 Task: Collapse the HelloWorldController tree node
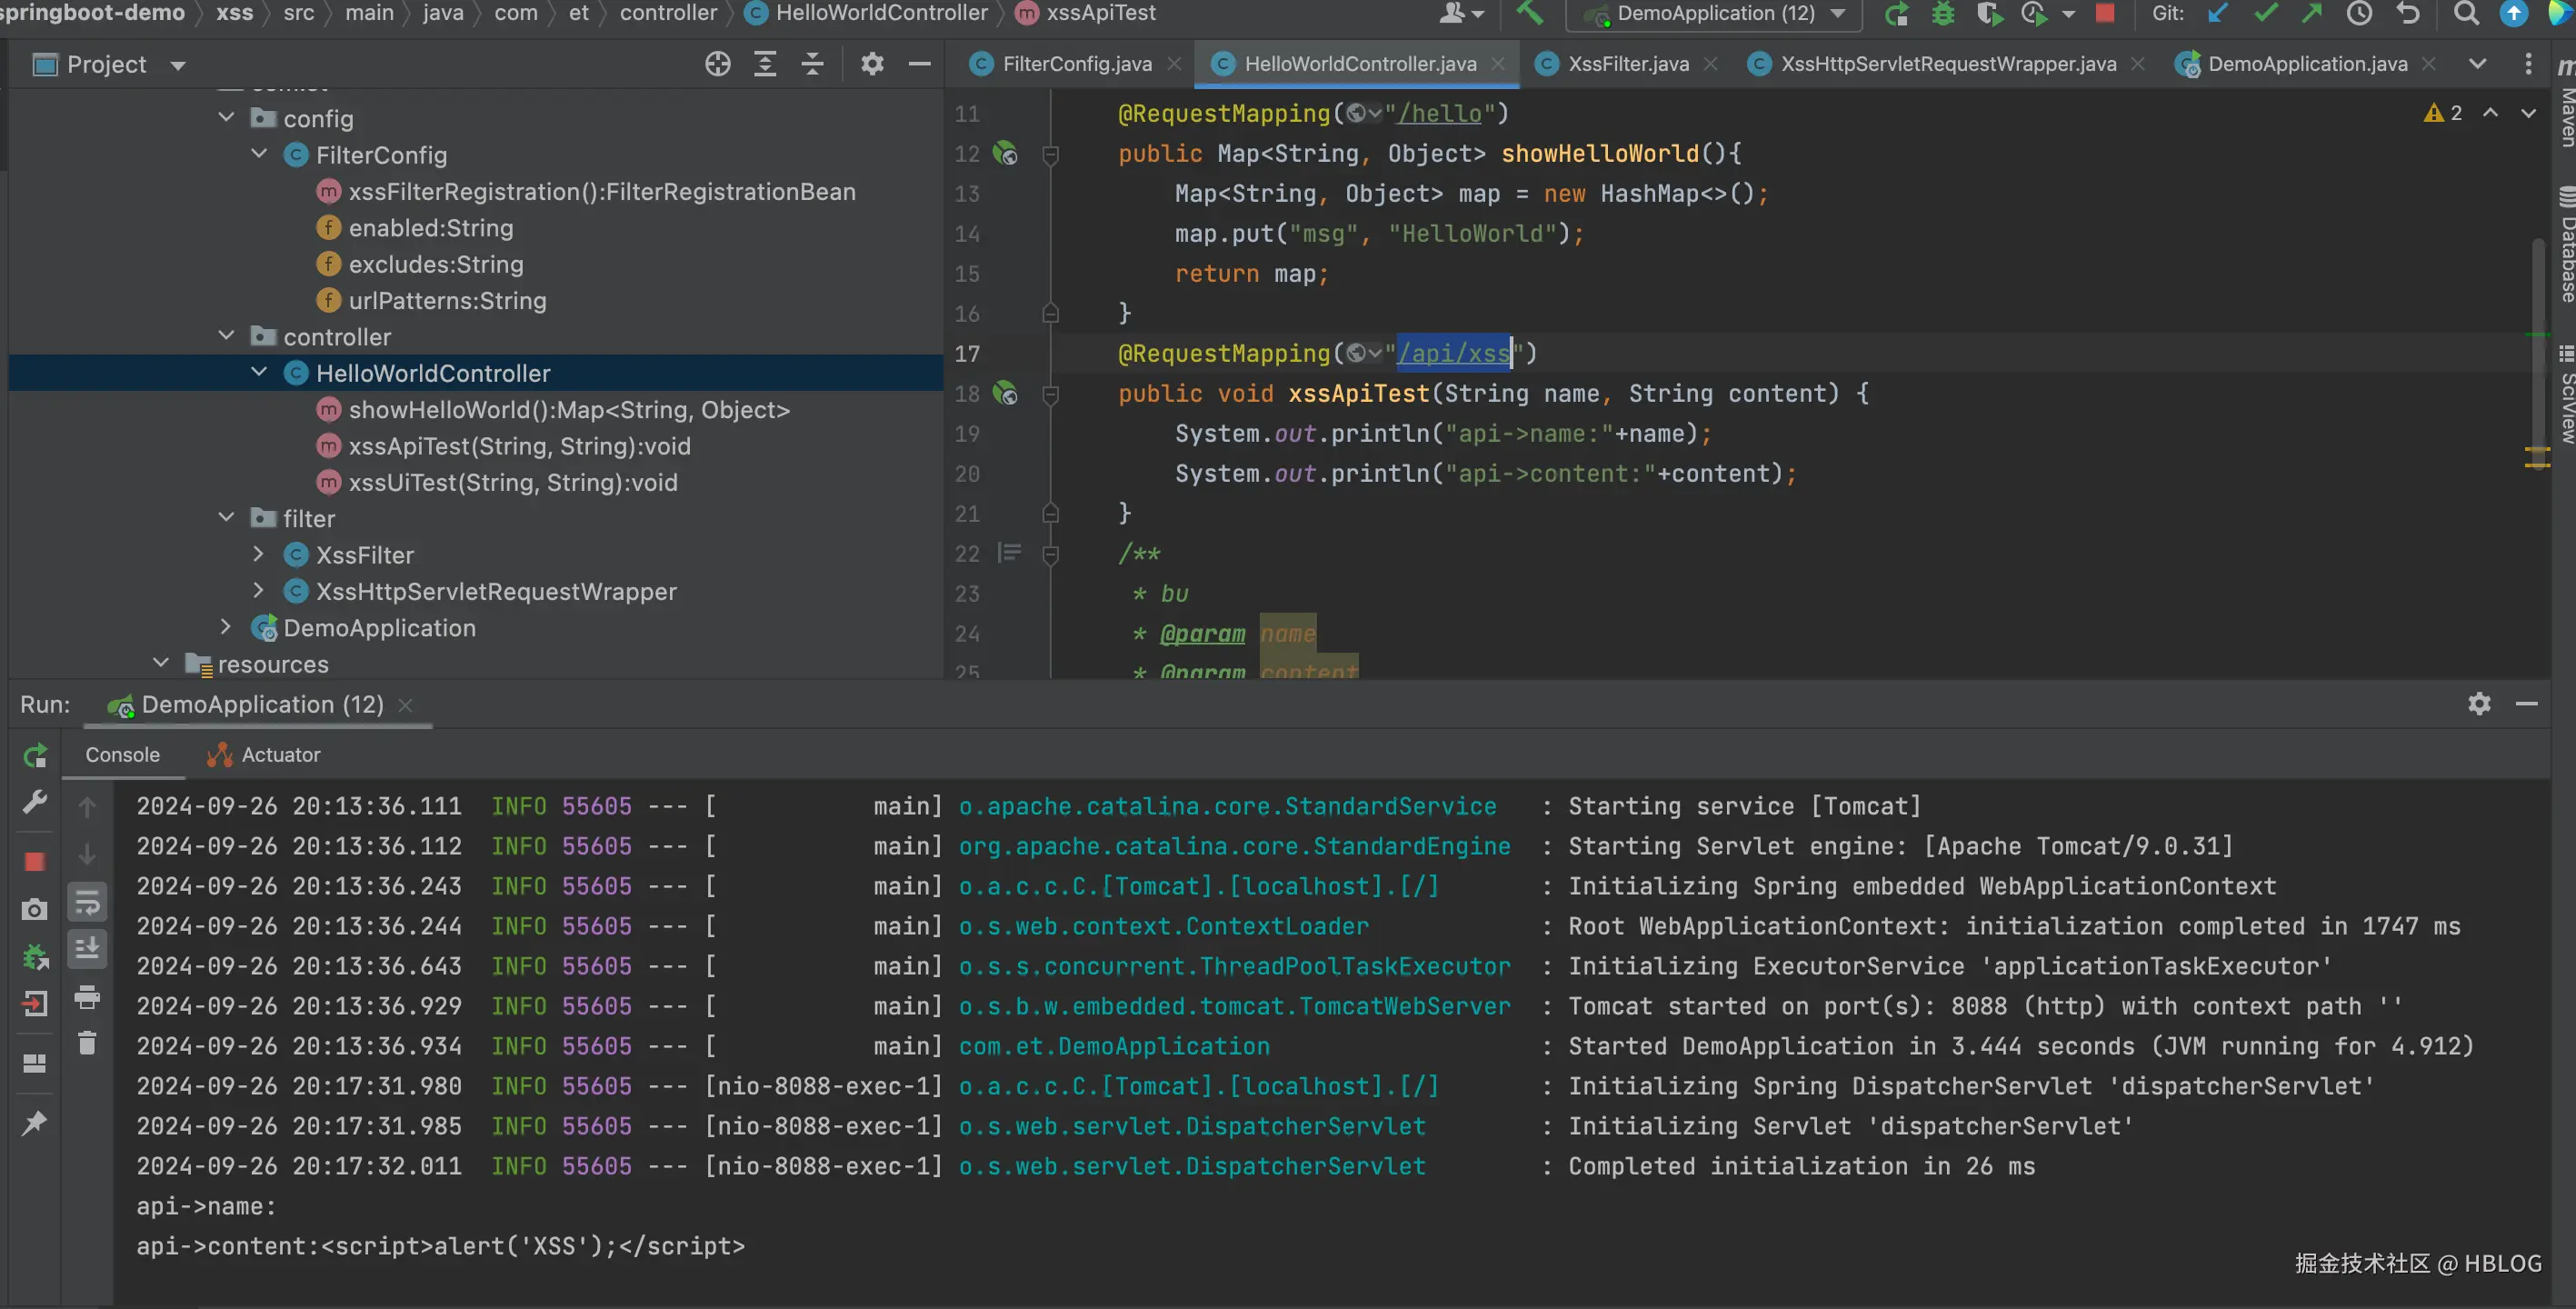259,373
